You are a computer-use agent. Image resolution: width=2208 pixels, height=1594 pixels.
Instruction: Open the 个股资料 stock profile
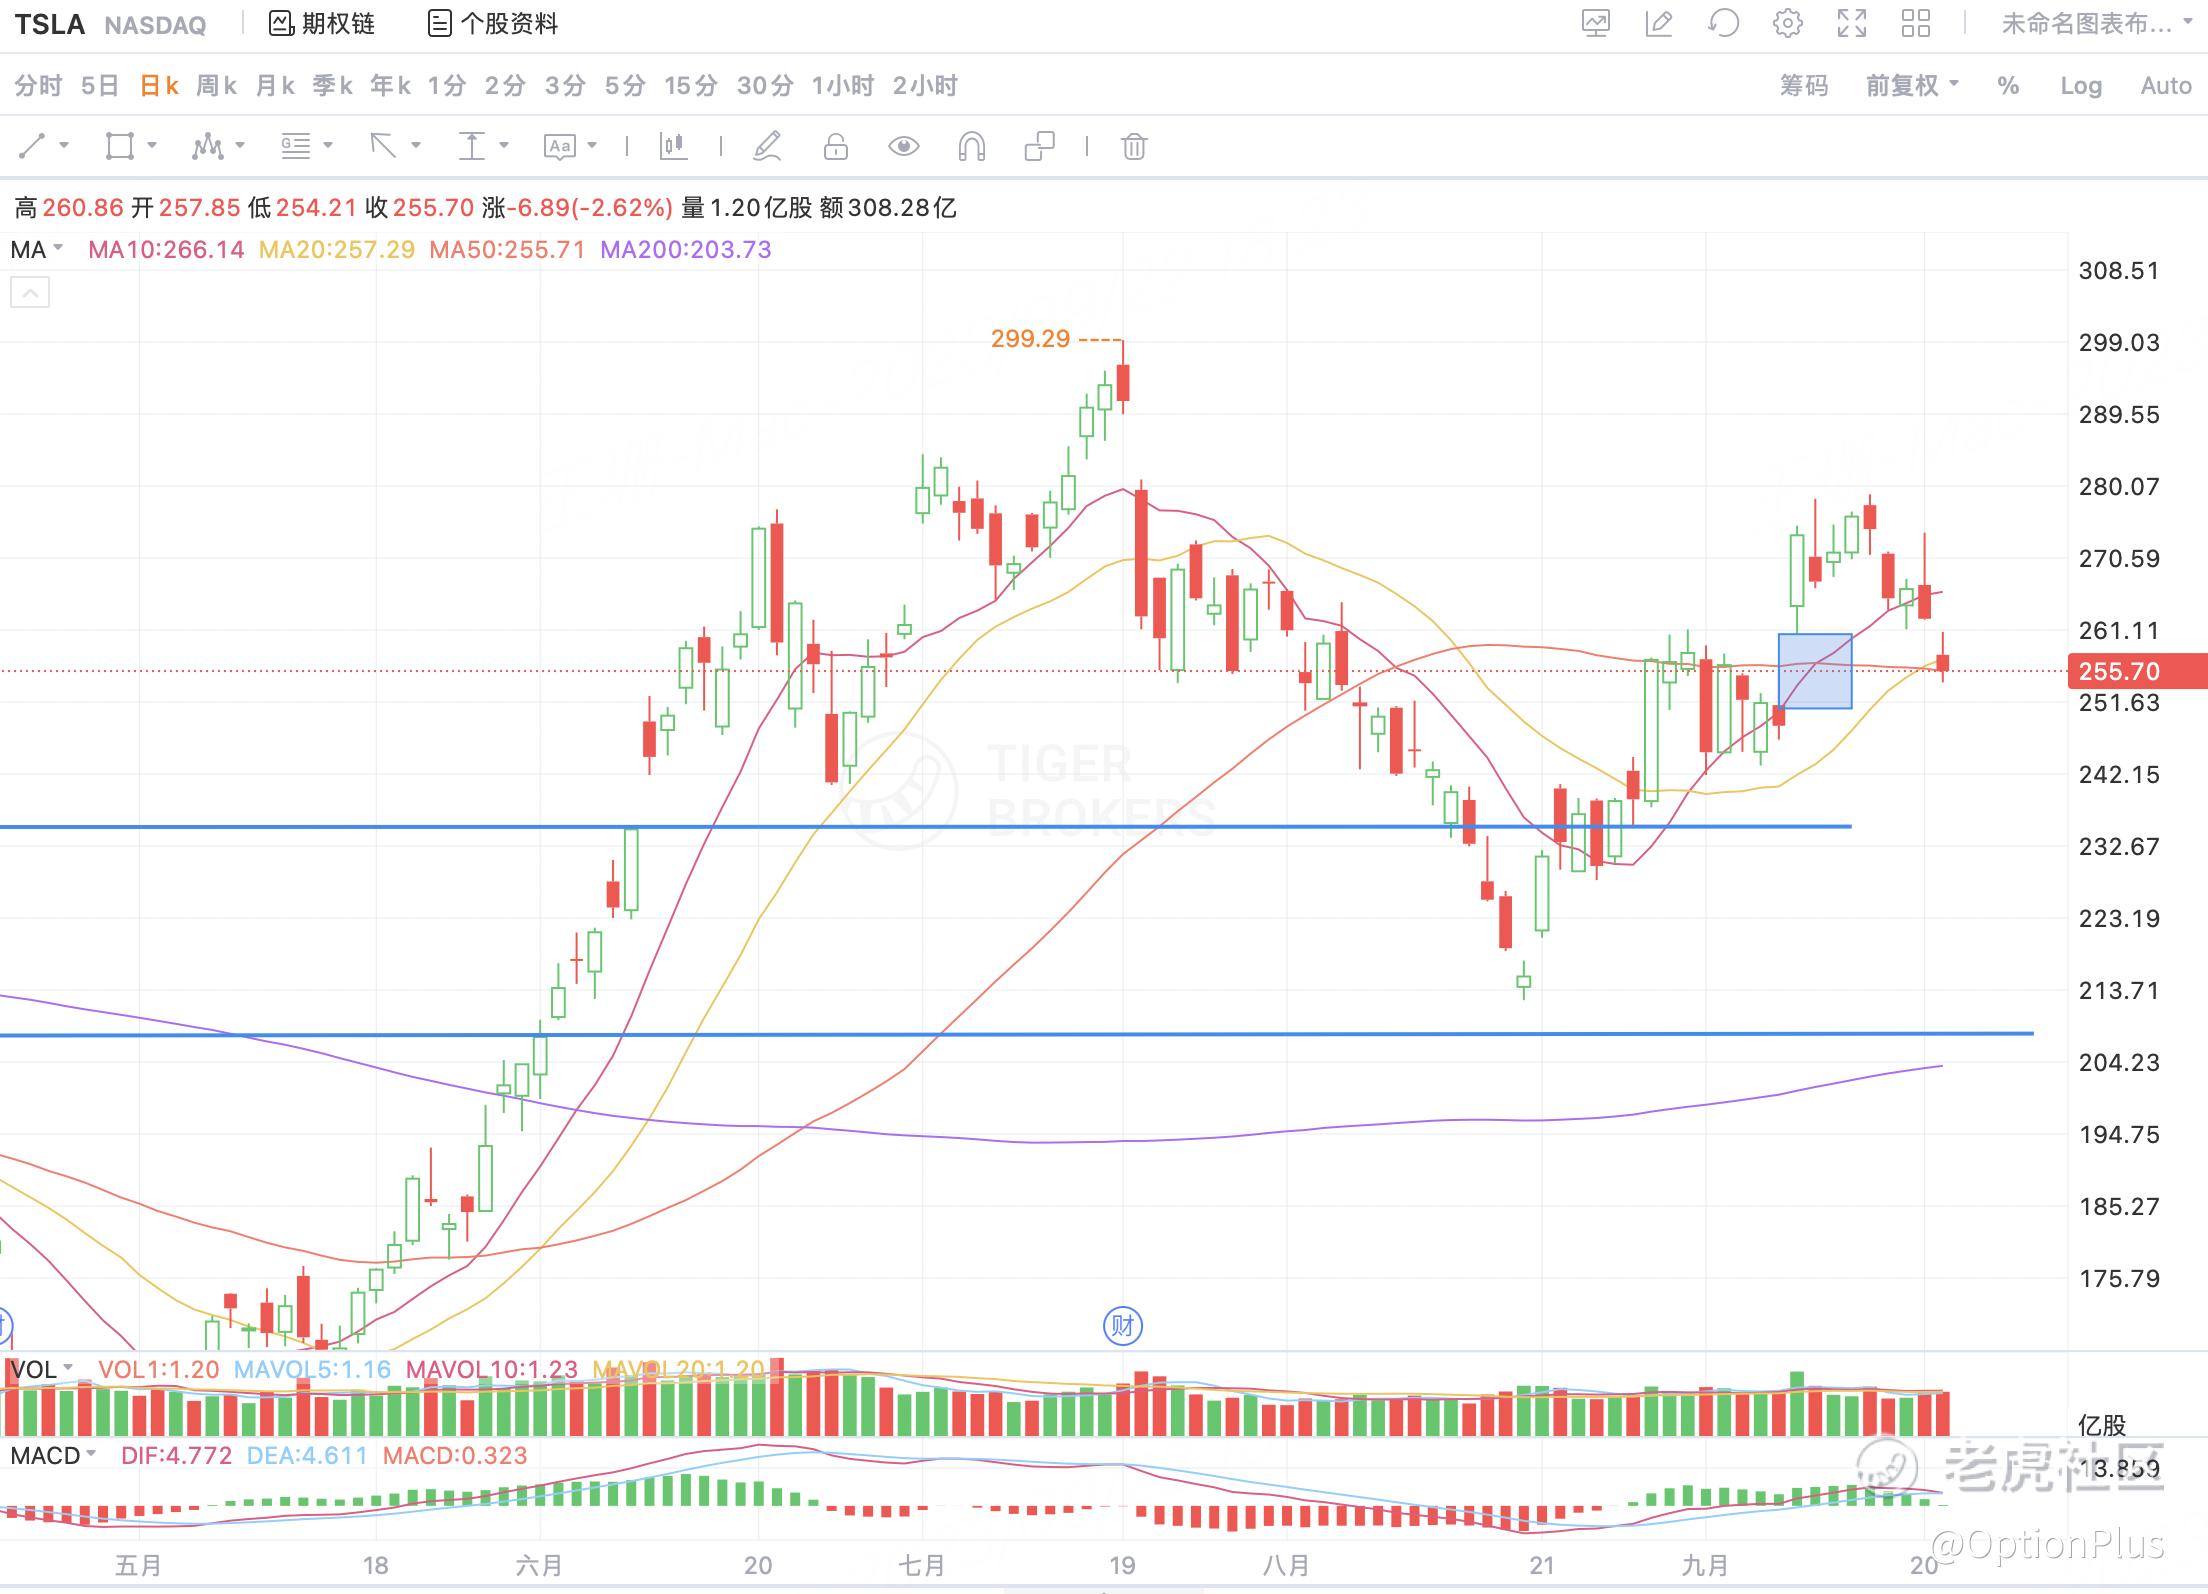[493, 23]
